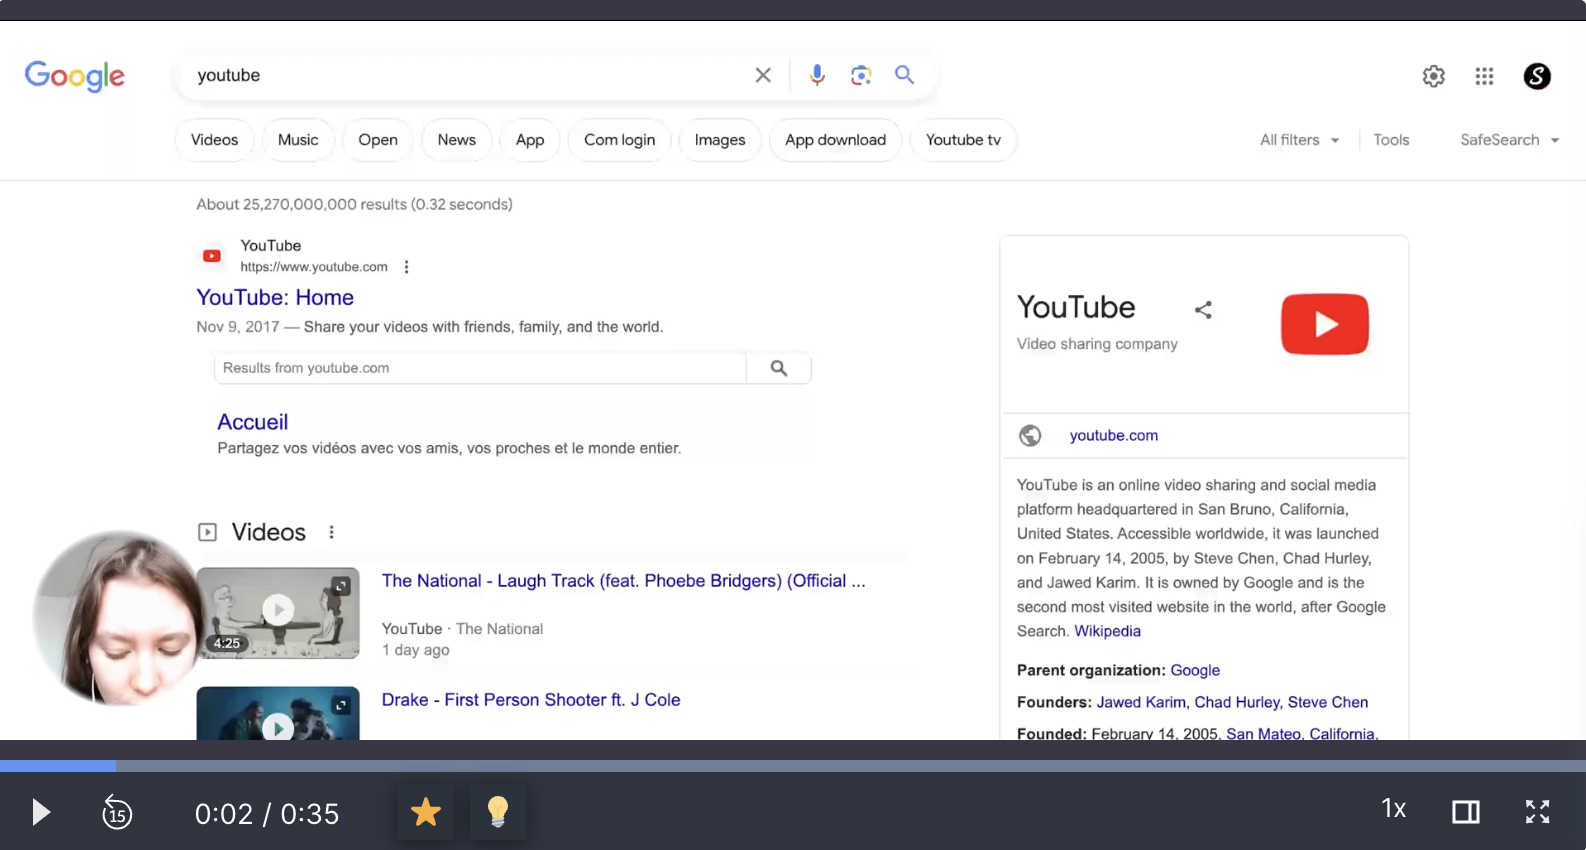Screen dimensions: 1586x850
Task: Click the globe icon beside youtube.com
Action: (1030, 435)
